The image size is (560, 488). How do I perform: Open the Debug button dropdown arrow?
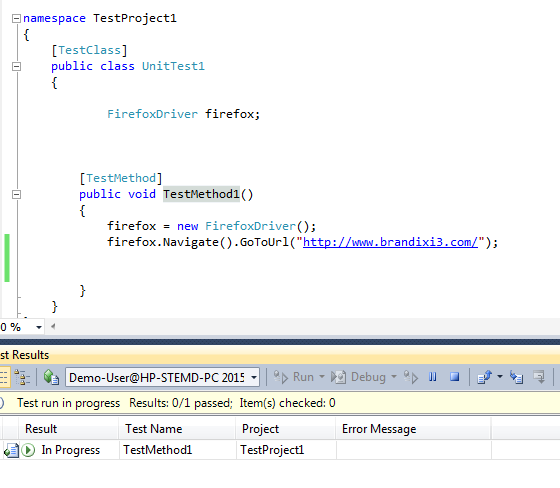pyautogui.click(x=394, y=377)
